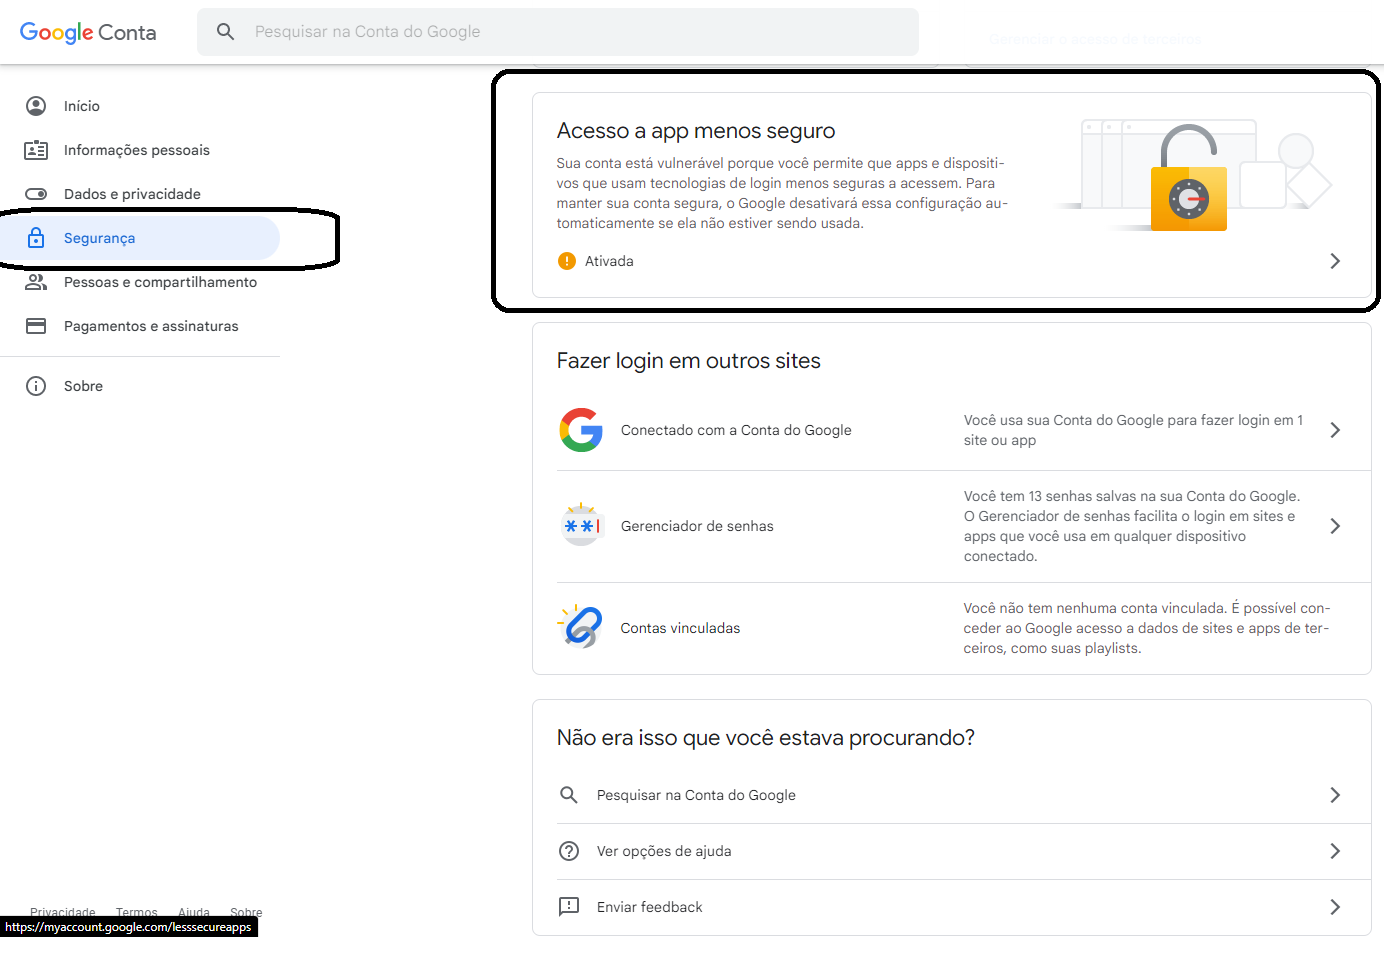Expand Acesso a app menos seguro chevron

coord(1335,261)
